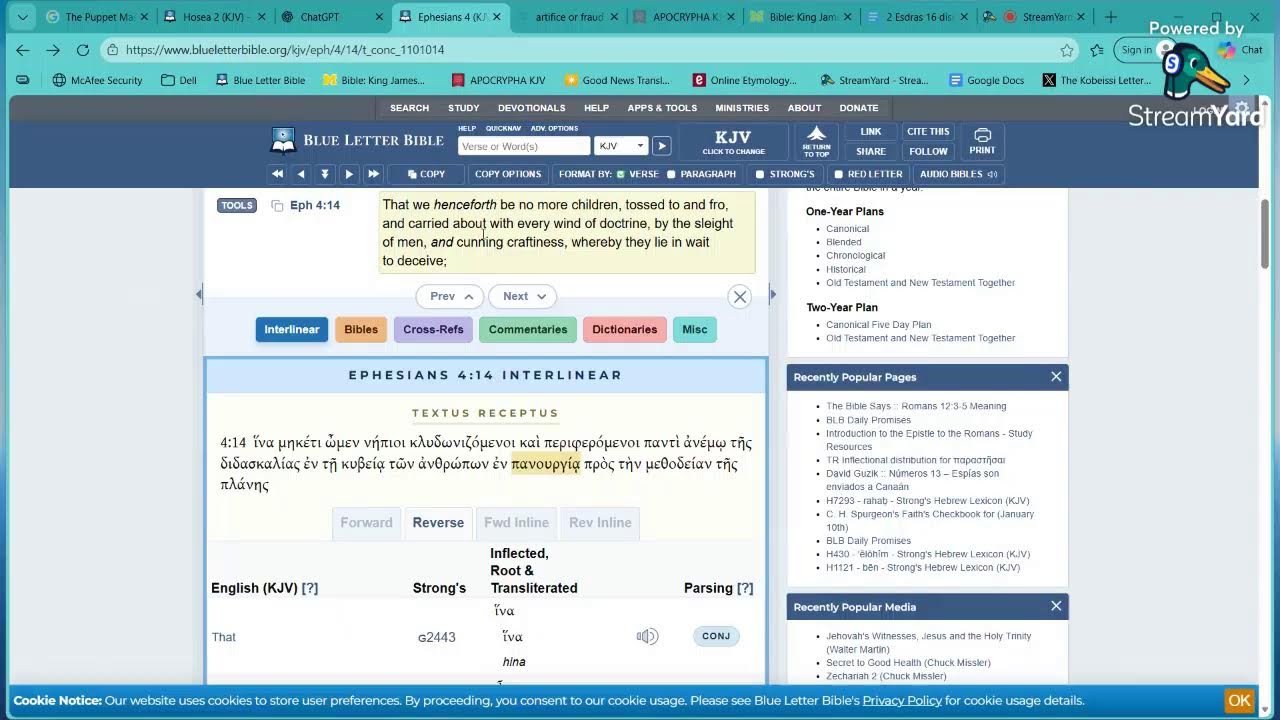Open the browser extensions icon
This screenshot has height=720, width=1280.
tap(1097, 50)
